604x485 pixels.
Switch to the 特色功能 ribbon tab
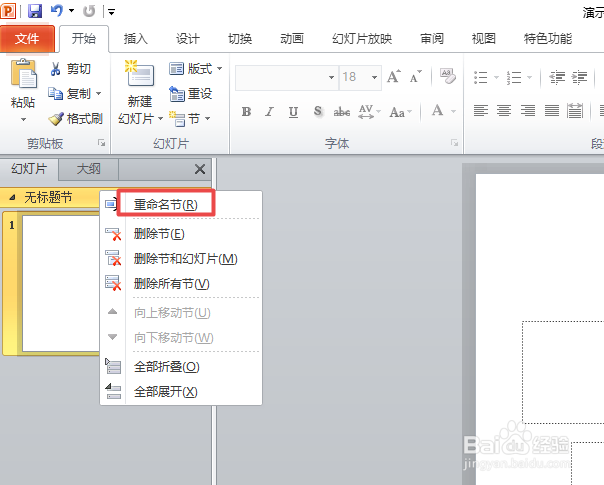(548, 39)
